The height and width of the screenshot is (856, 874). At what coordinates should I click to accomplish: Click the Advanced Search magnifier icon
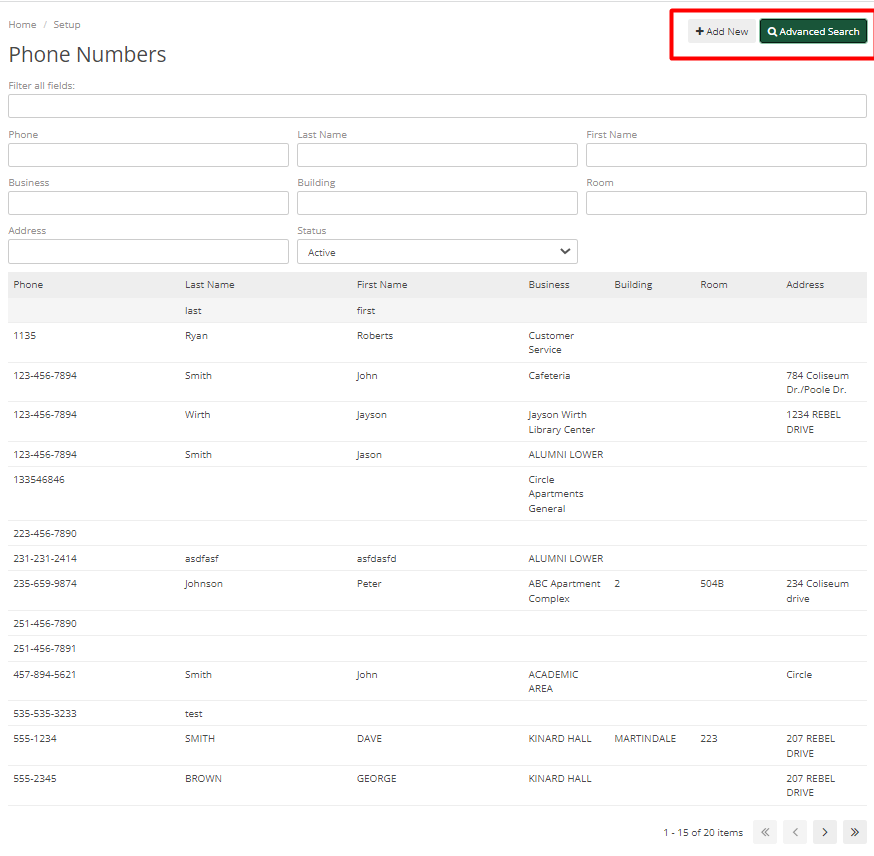[x=775, y=31]
